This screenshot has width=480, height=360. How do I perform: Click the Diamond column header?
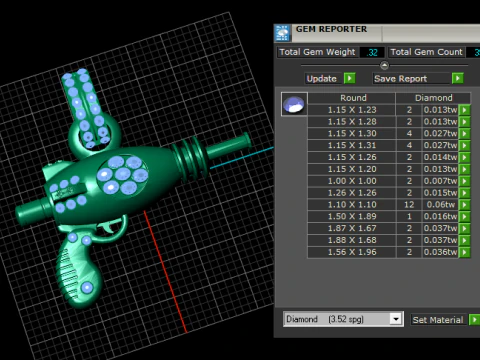pos(433,98)
